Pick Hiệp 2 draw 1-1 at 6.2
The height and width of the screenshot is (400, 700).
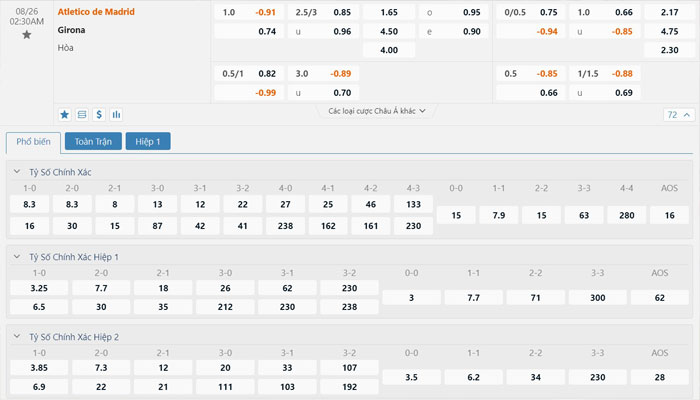474,377
